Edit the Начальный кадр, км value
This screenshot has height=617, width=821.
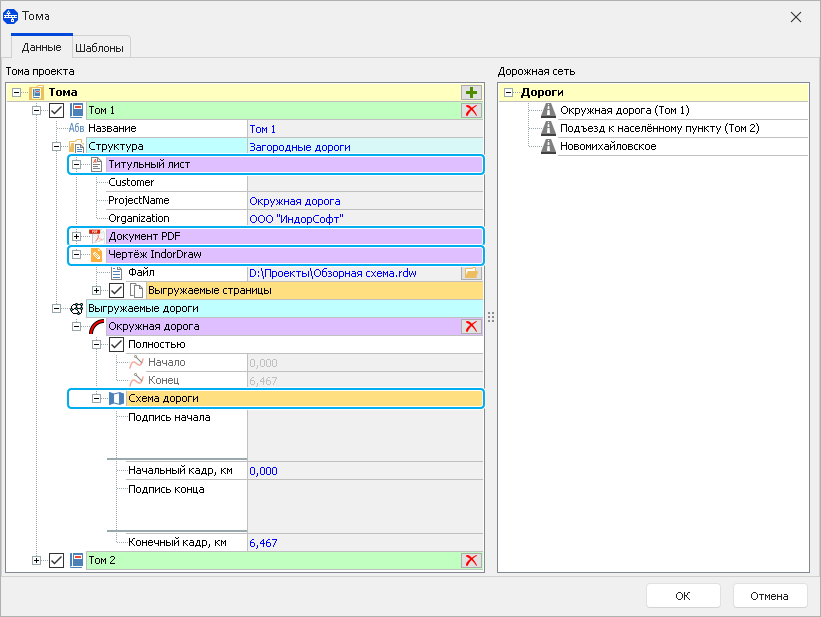[x=365, y=471]
